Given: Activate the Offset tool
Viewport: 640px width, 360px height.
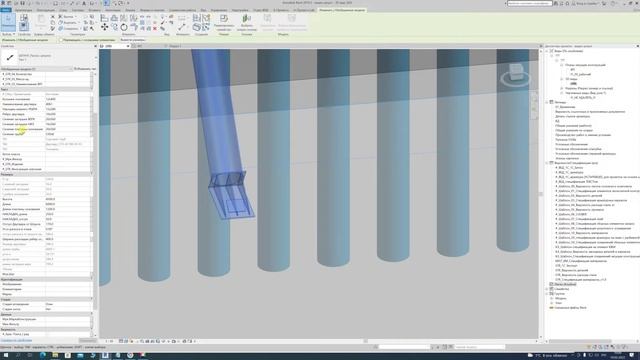Looking at the screenshot, I should 114,18.
